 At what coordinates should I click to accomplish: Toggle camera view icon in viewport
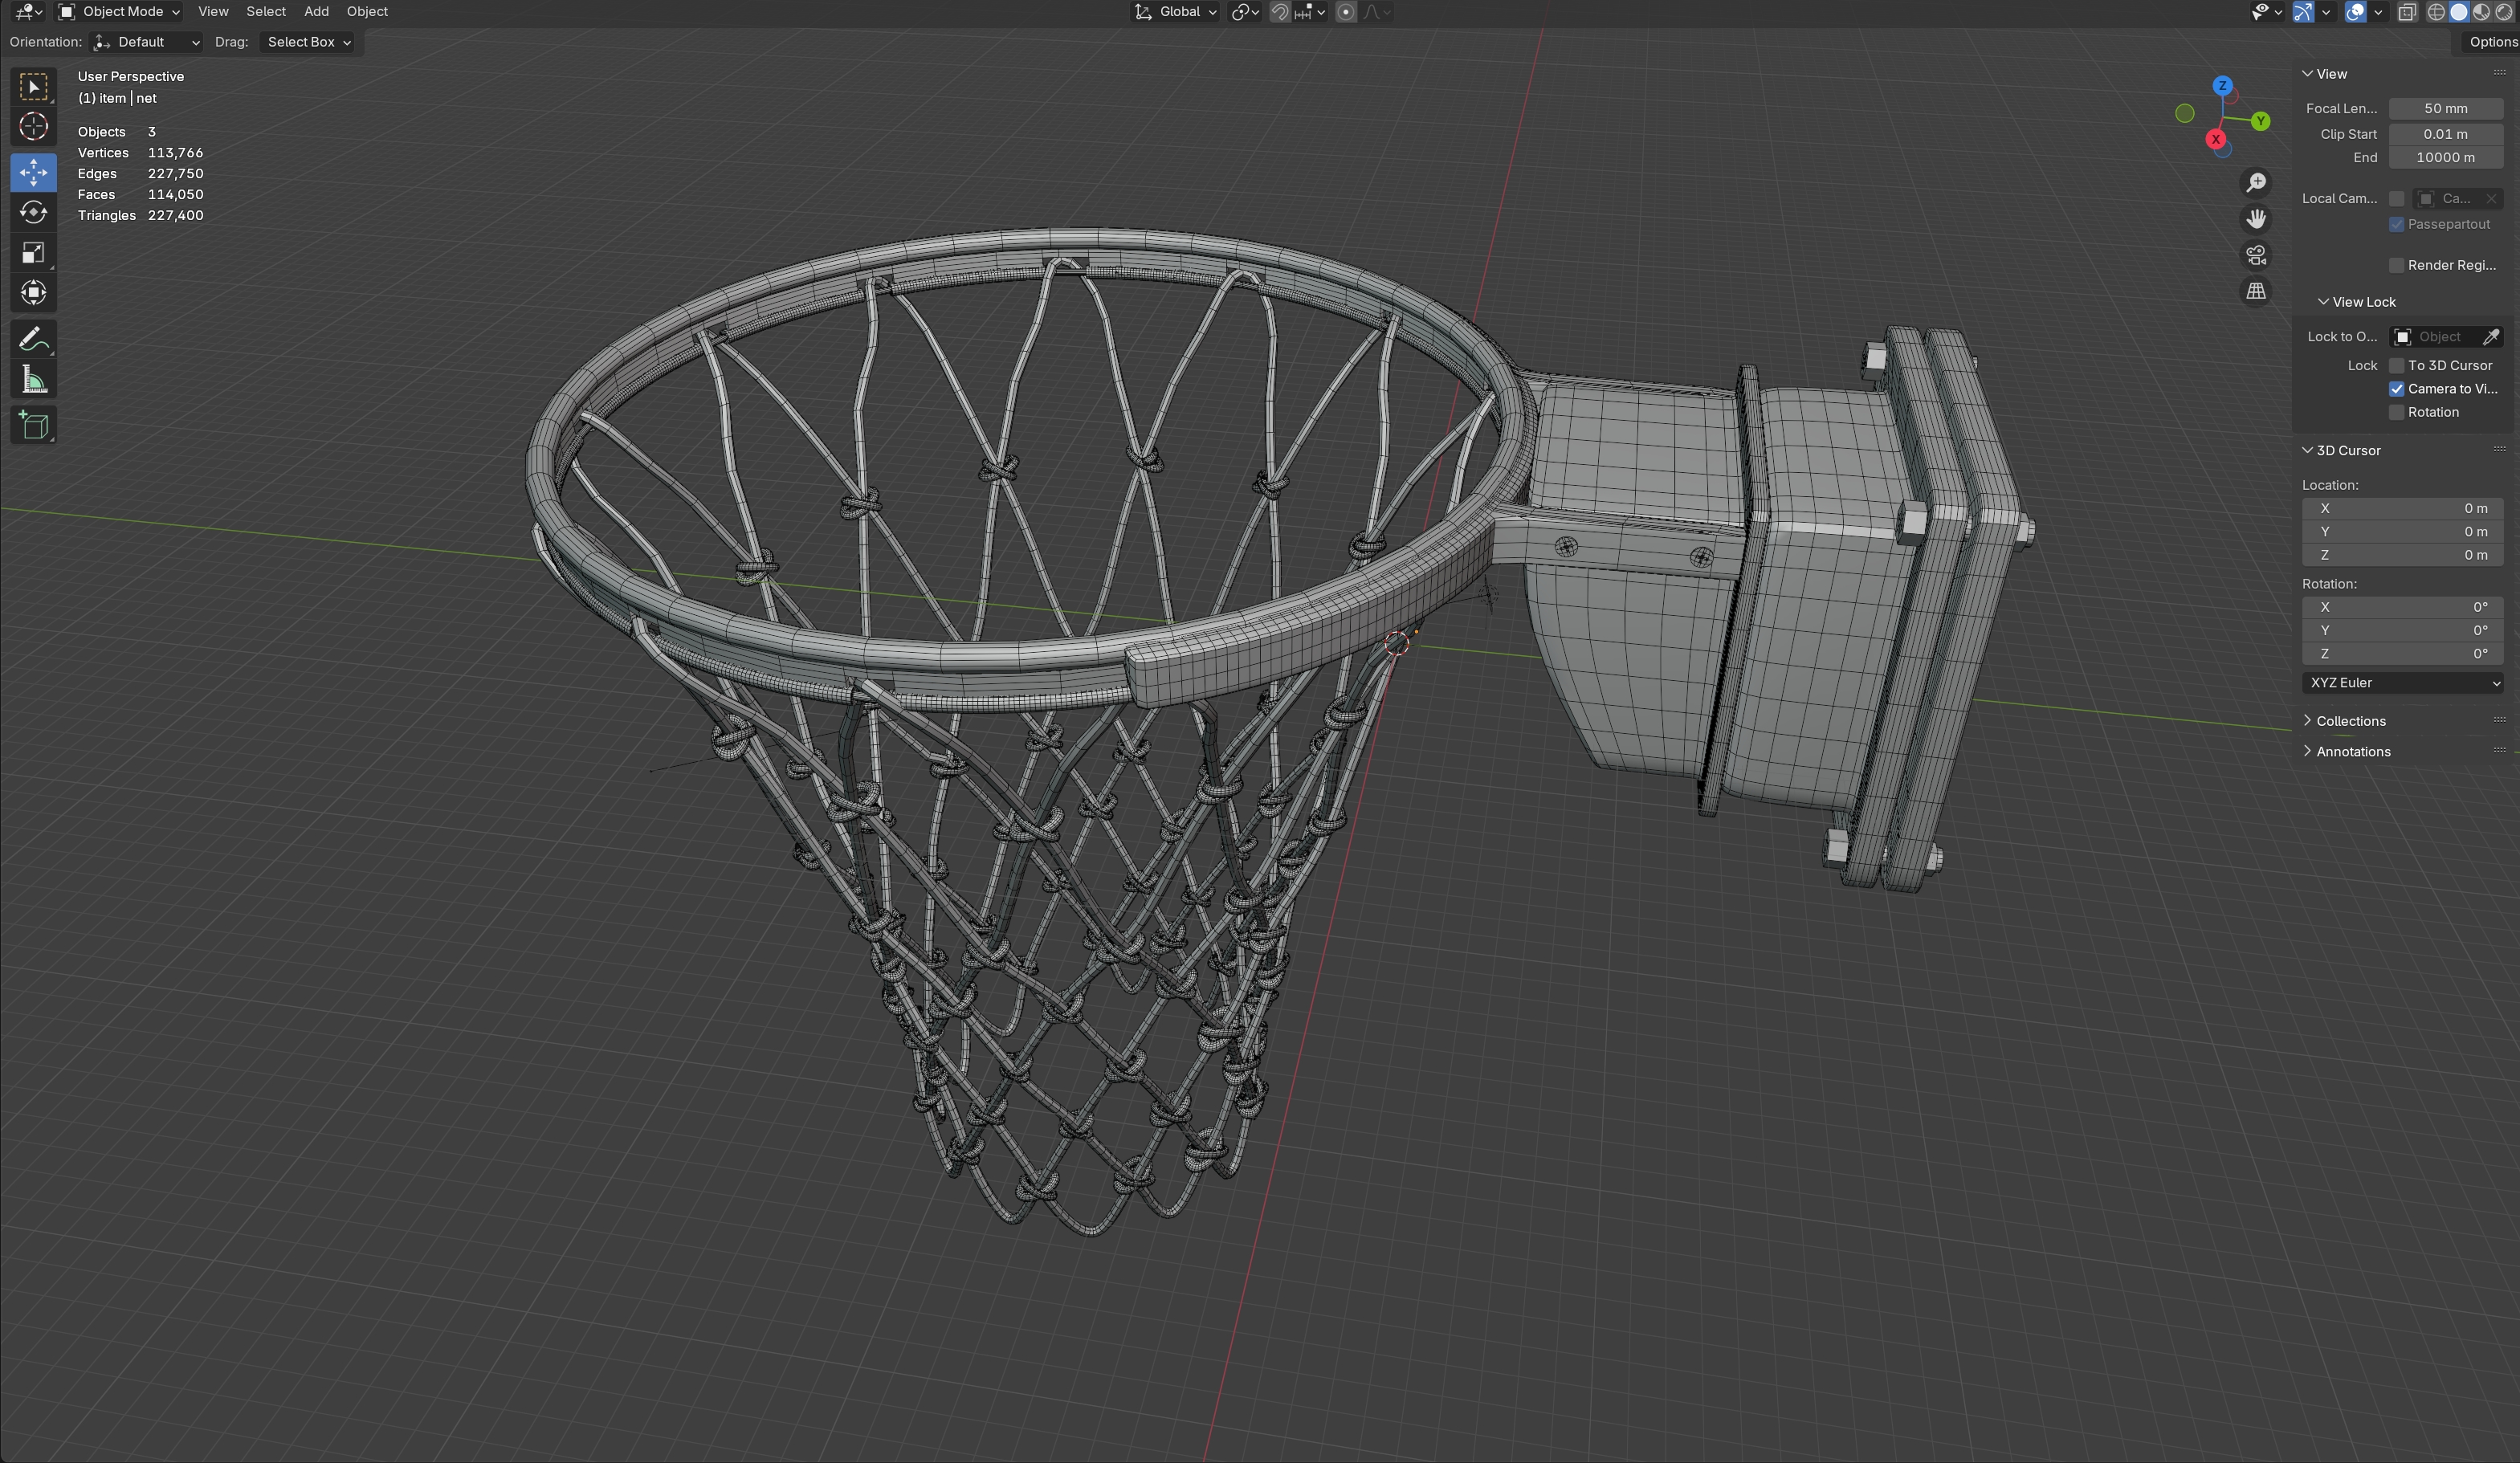tap(2256, 255)
